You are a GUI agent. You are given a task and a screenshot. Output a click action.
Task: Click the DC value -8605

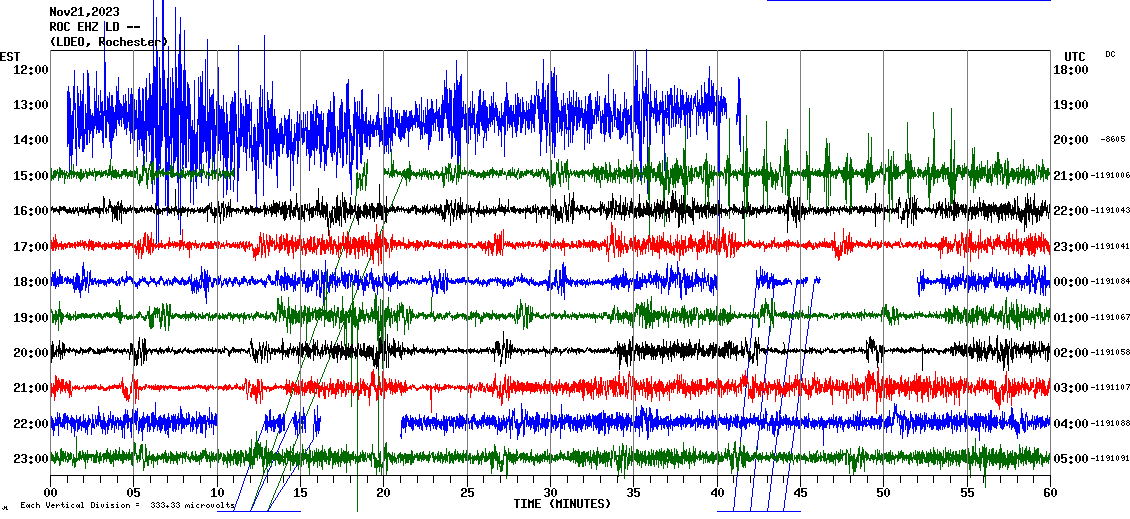pyautogui.click(x=1113, y=139)
